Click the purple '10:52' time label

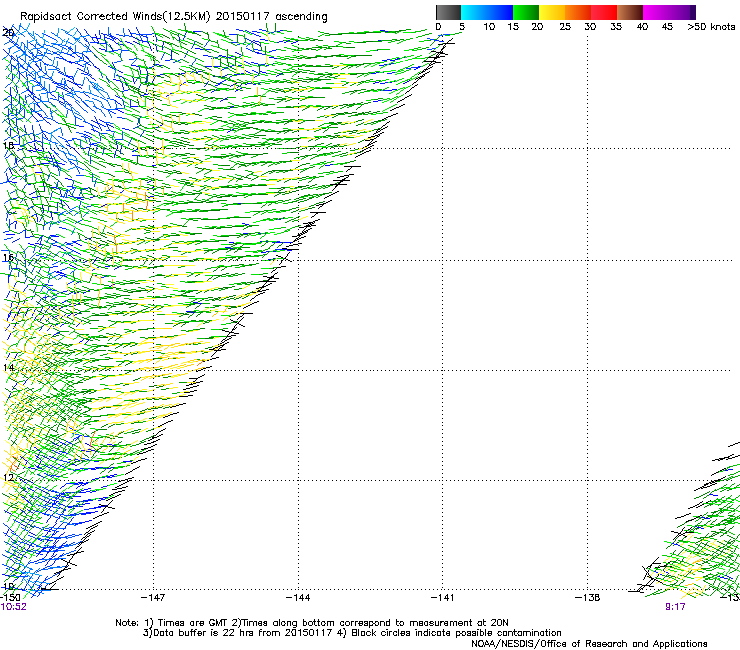coord(14,607)
